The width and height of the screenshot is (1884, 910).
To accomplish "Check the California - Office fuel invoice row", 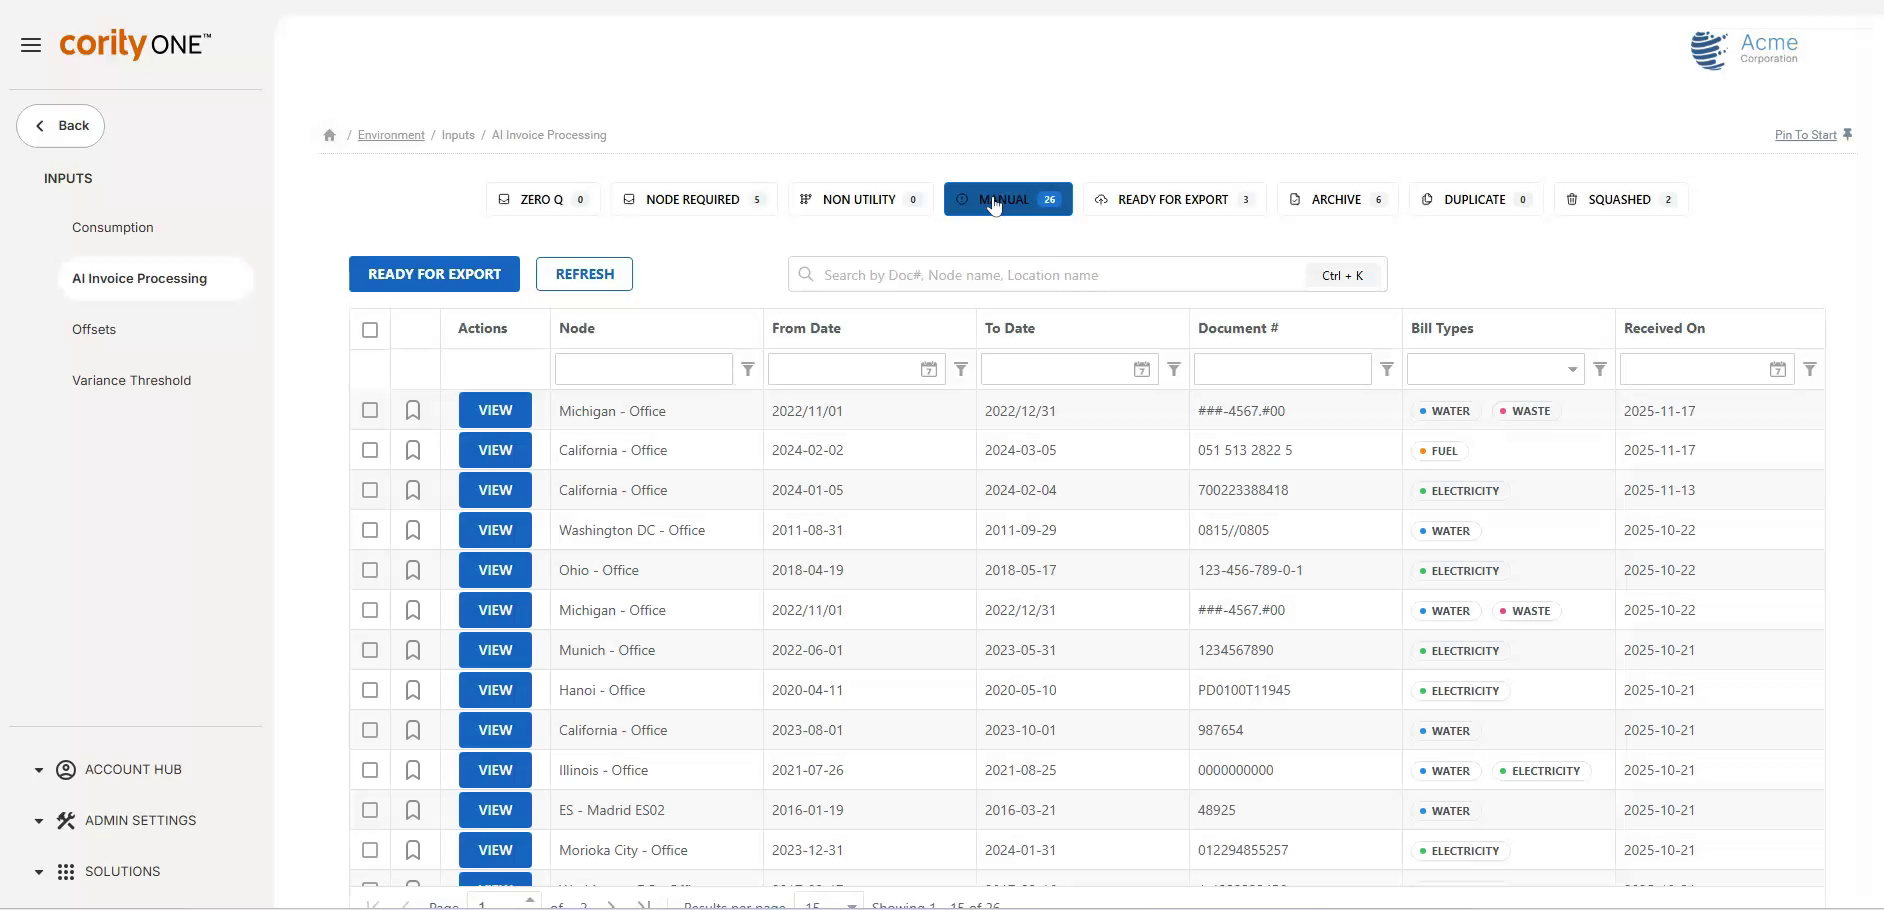I will [x=369, y=450].
